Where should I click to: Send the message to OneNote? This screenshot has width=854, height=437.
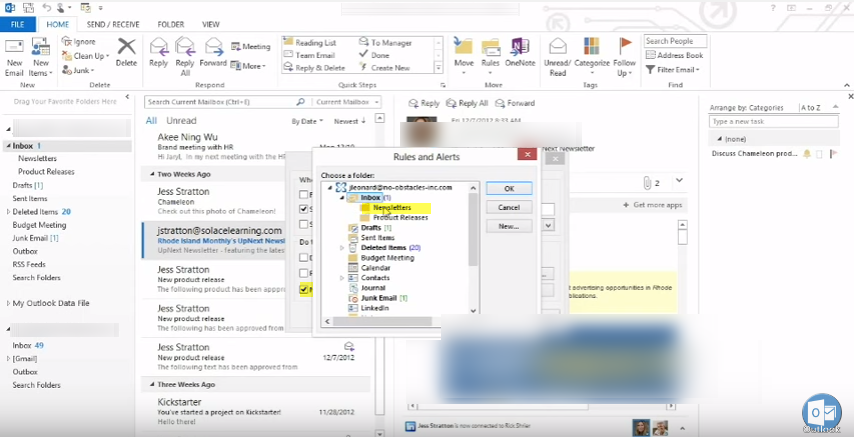520,53
